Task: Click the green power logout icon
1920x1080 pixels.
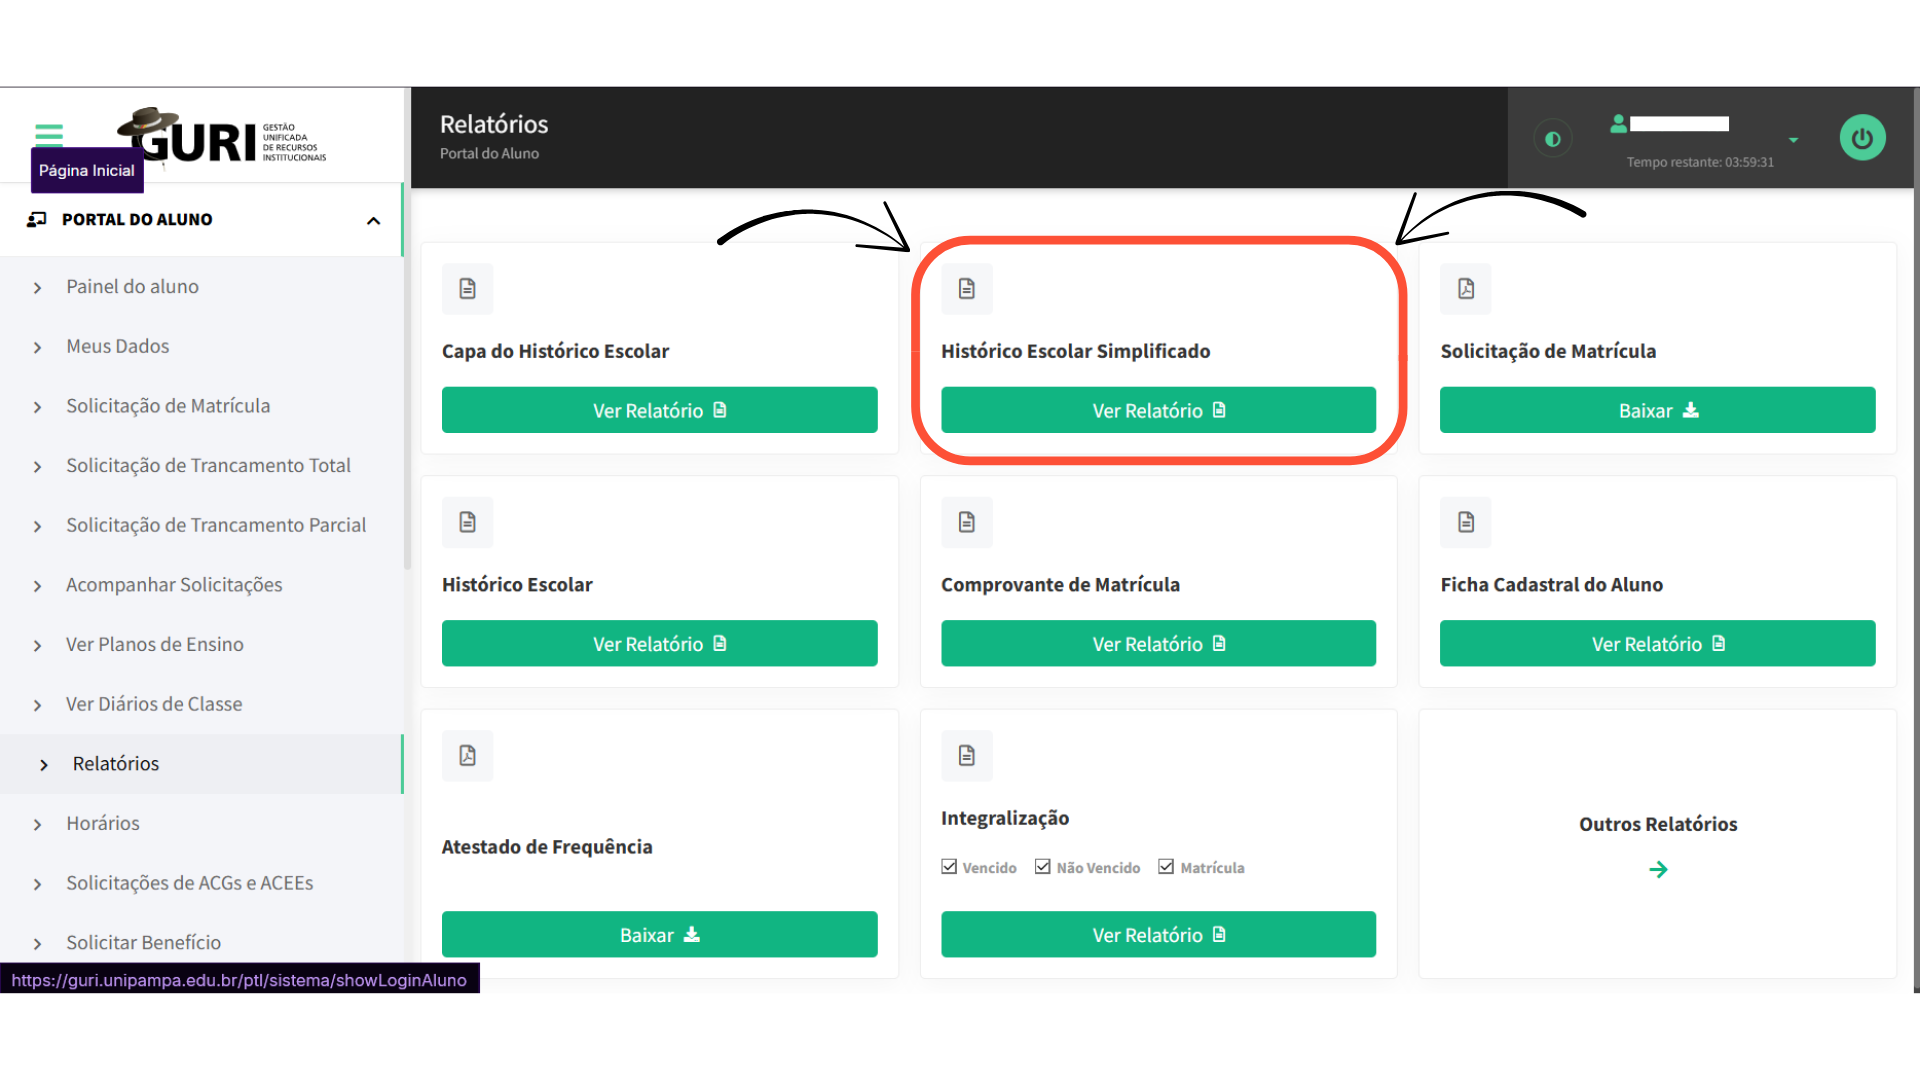Action: tap(1862, 138)
